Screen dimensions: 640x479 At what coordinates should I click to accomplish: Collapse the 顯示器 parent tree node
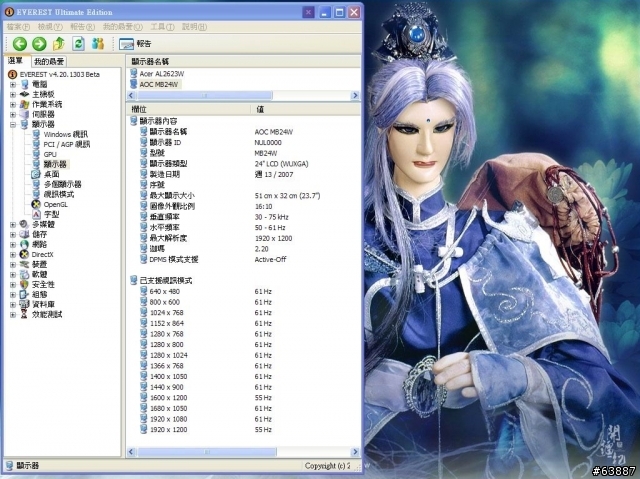[13, 124]
